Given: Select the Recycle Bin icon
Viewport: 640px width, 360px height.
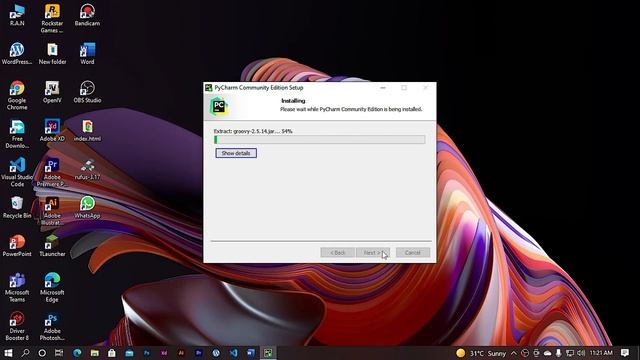Looking at the screenshot, I should 17,207.
